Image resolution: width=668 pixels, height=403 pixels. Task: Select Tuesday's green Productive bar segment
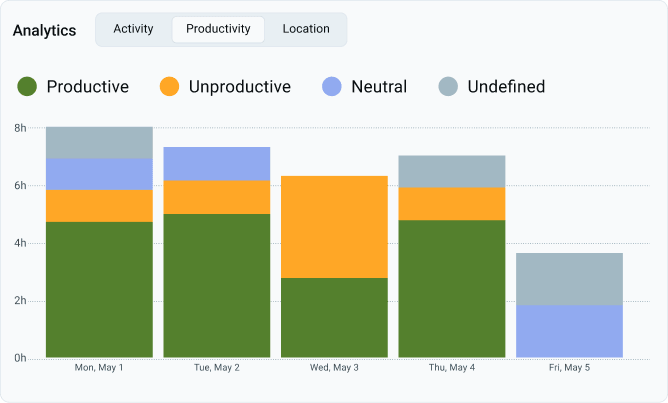click(217, 285)
